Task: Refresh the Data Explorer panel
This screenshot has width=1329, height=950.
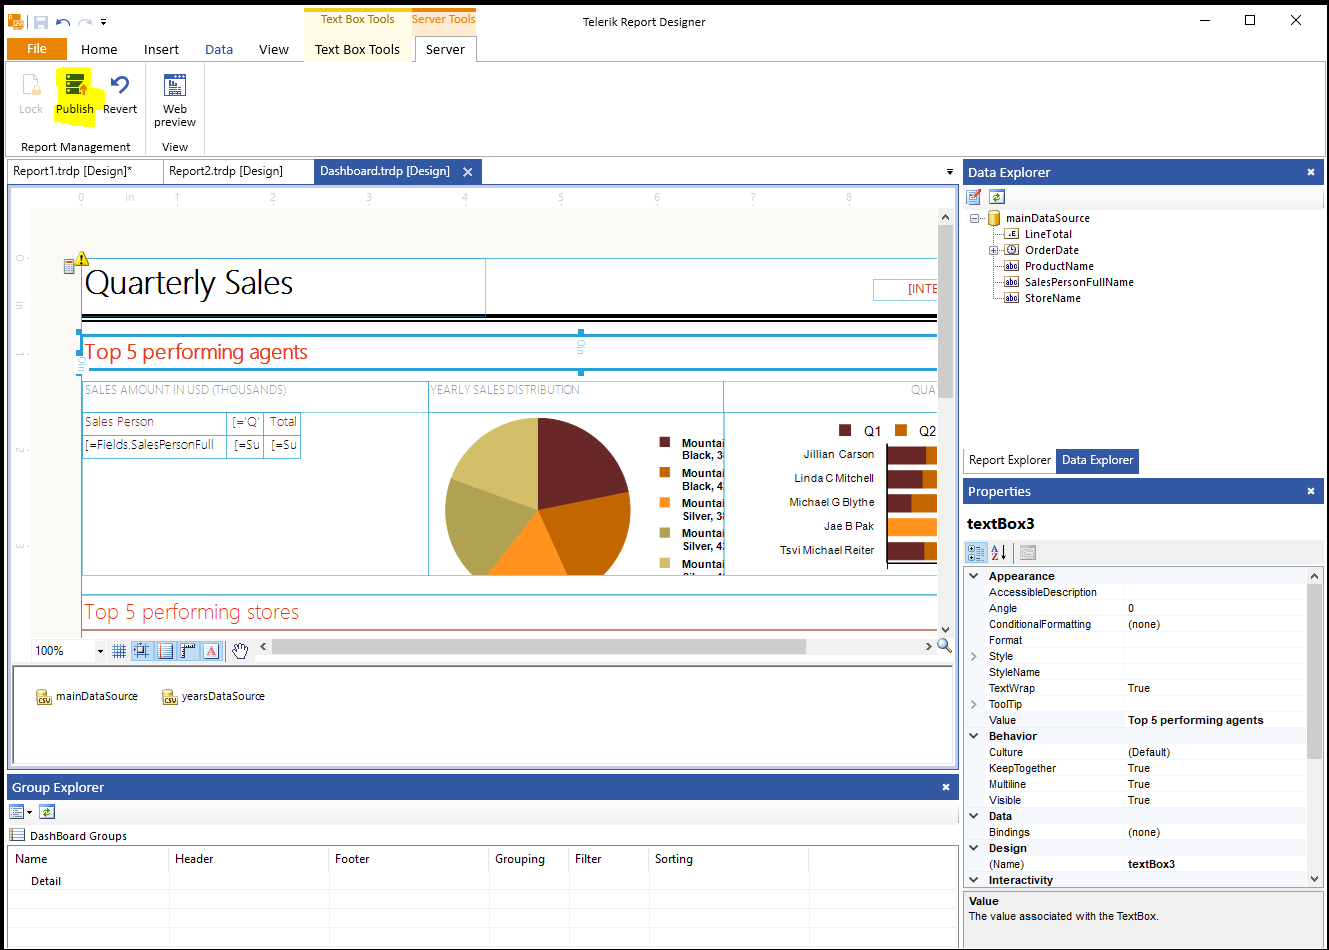Action: point(997,197)
